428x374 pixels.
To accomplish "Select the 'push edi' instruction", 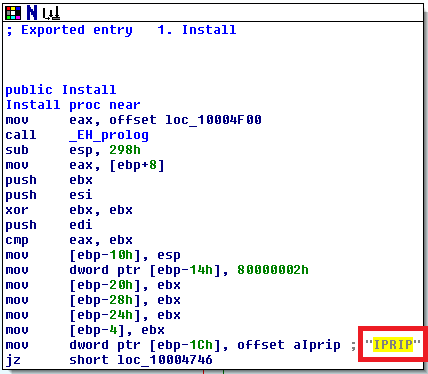I will point(49,225).
